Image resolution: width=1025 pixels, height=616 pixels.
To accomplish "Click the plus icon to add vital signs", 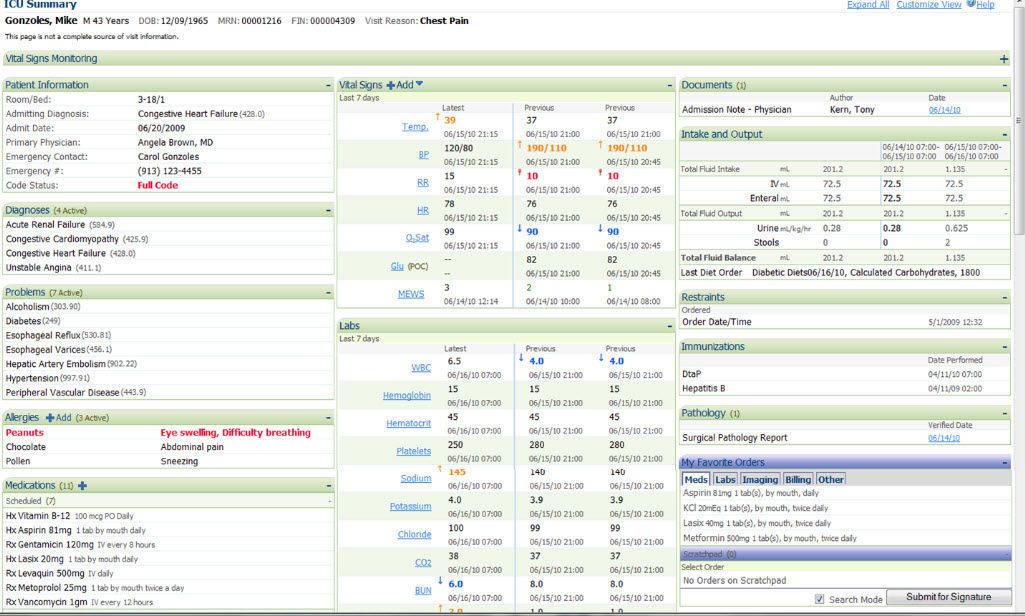I will pyautogui.click(x=391, y=85).
